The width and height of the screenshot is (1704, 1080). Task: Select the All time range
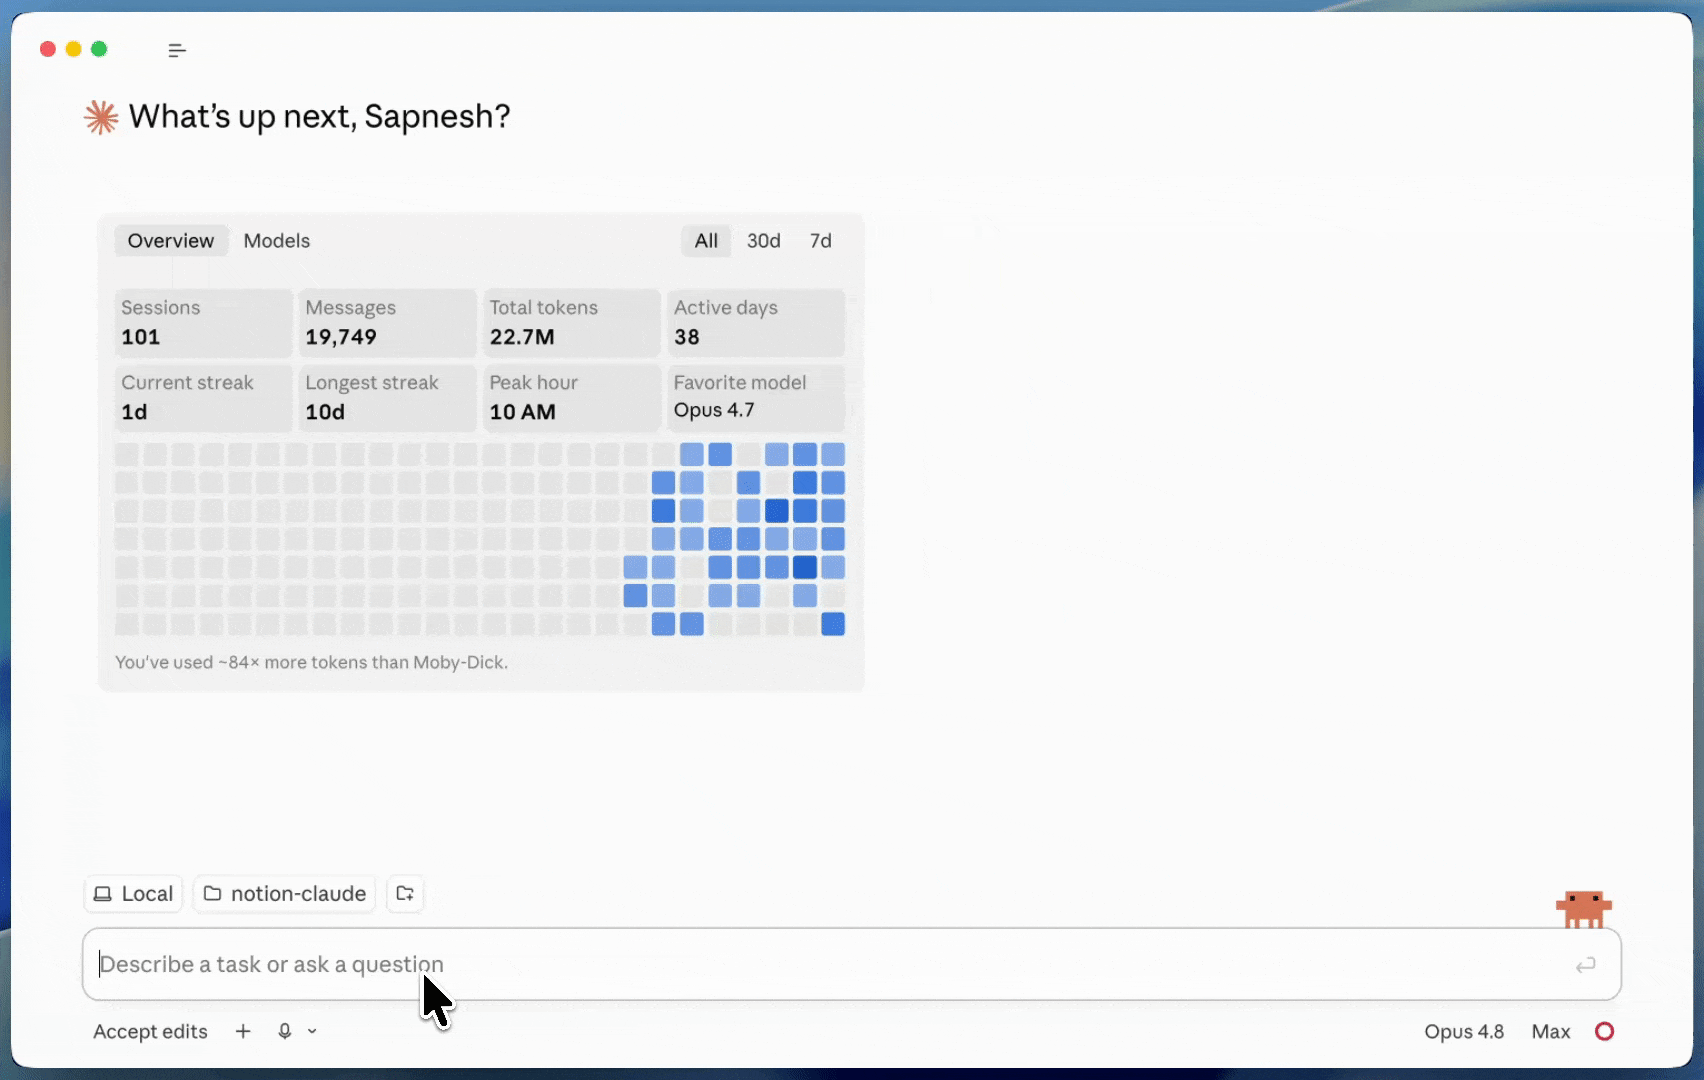[x=706, y=241]
